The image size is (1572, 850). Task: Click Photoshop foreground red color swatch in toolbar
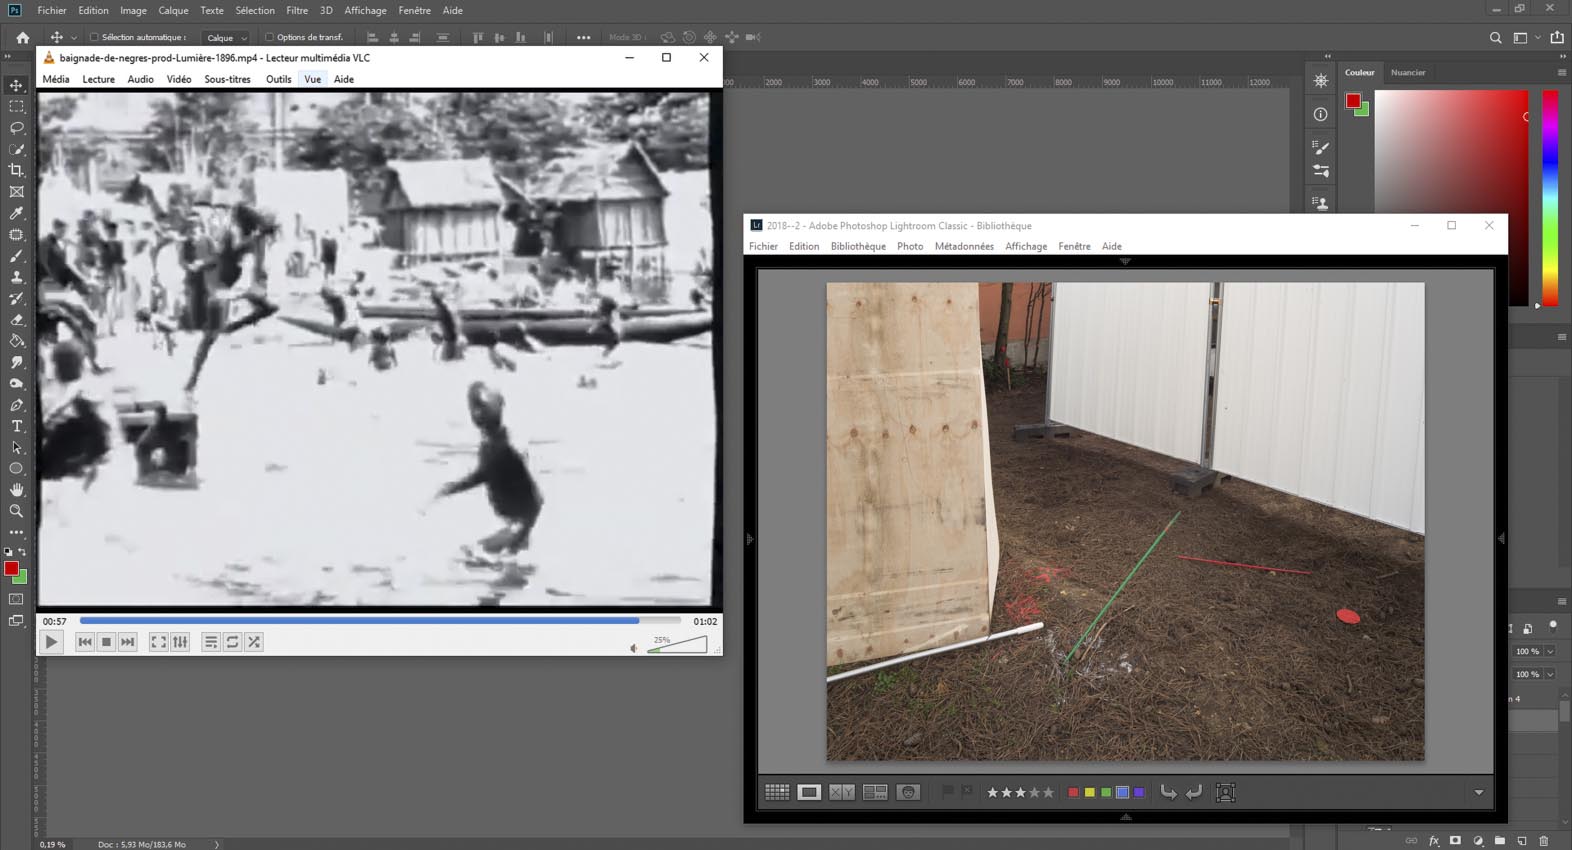coord(11,569)
